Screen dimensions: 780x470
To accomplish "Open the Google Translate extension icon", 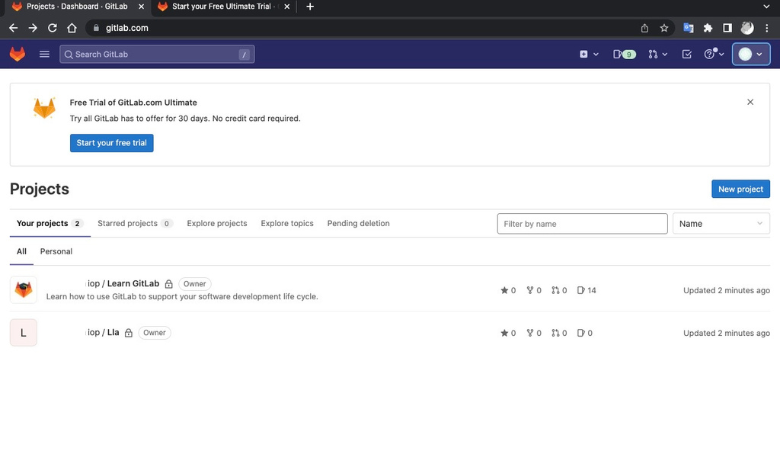I will click(688, 28).
